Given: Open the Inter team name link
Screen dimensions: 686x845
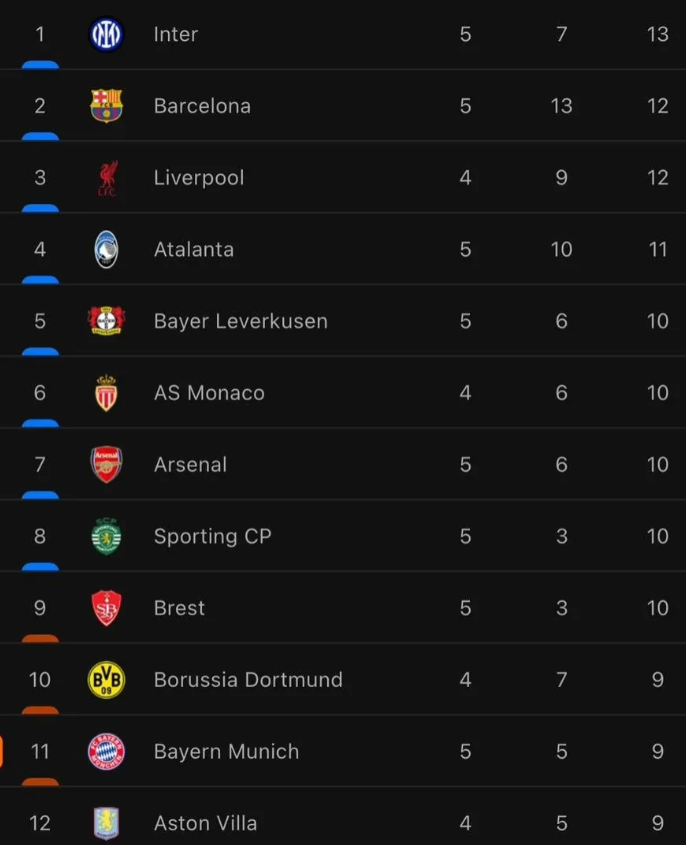Looking at the screenshot, I should (176, 34).
